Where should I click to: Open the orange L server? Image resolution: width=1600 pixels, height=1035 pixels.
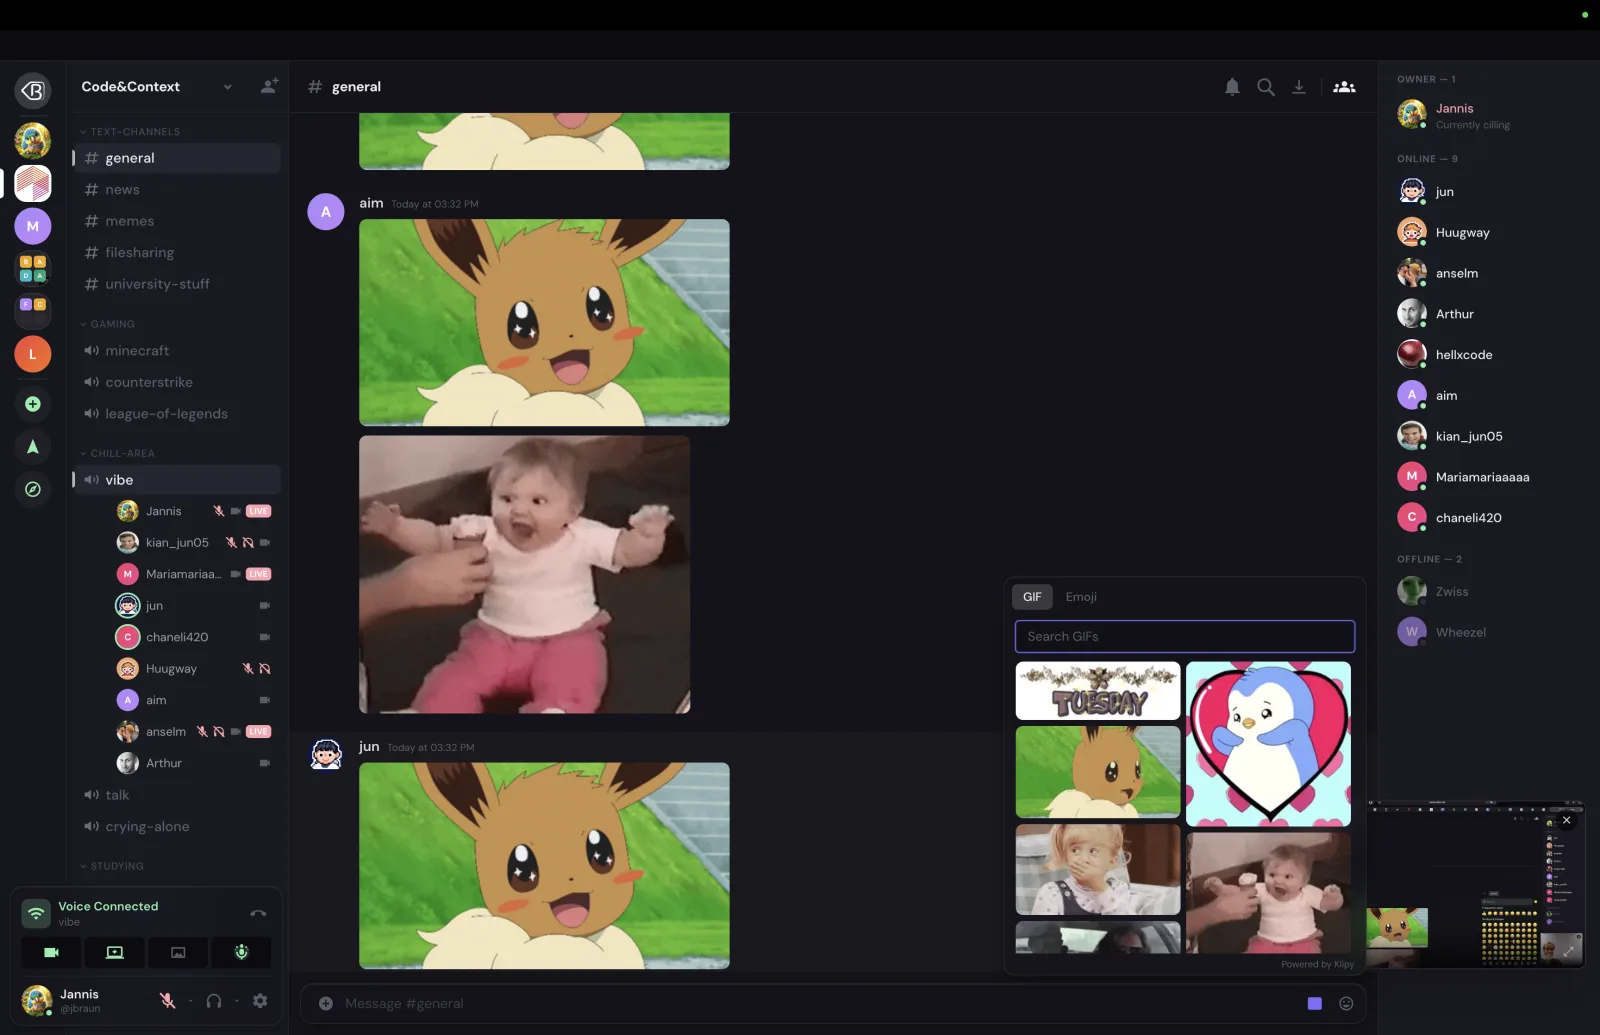[x=33, y=354]
